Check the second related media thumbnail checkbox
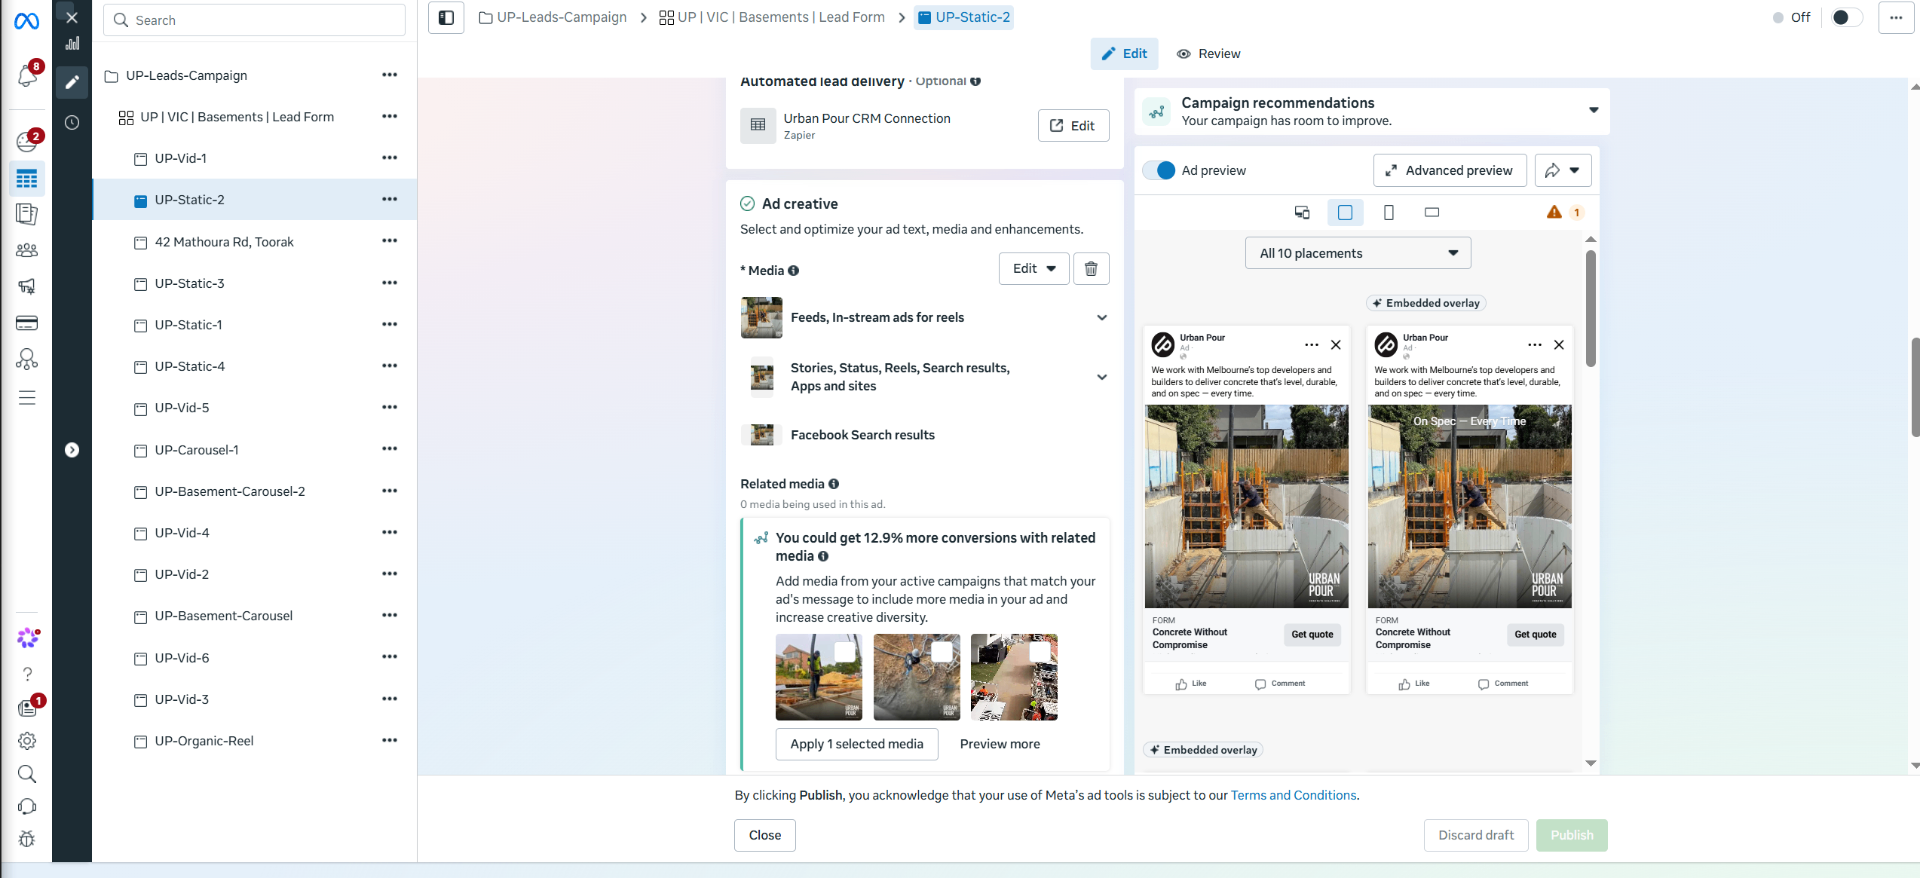The image size is (1920, 878). coord(942,652)
